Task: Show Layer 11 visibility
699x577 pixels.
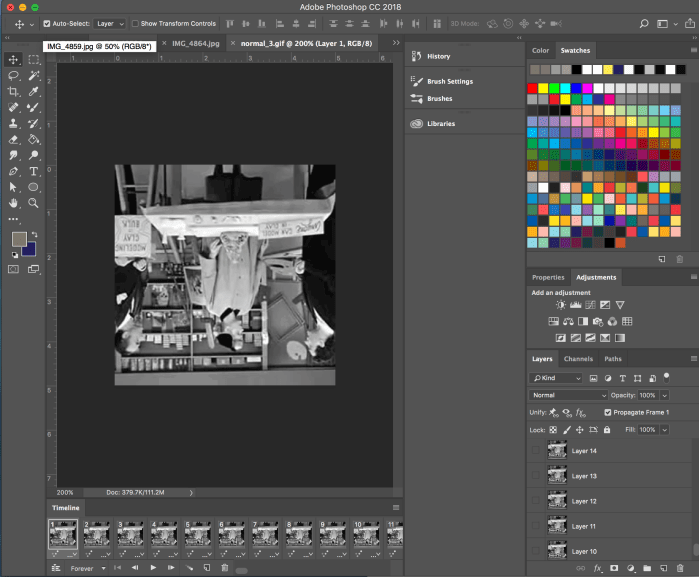Action: (535, 526)
